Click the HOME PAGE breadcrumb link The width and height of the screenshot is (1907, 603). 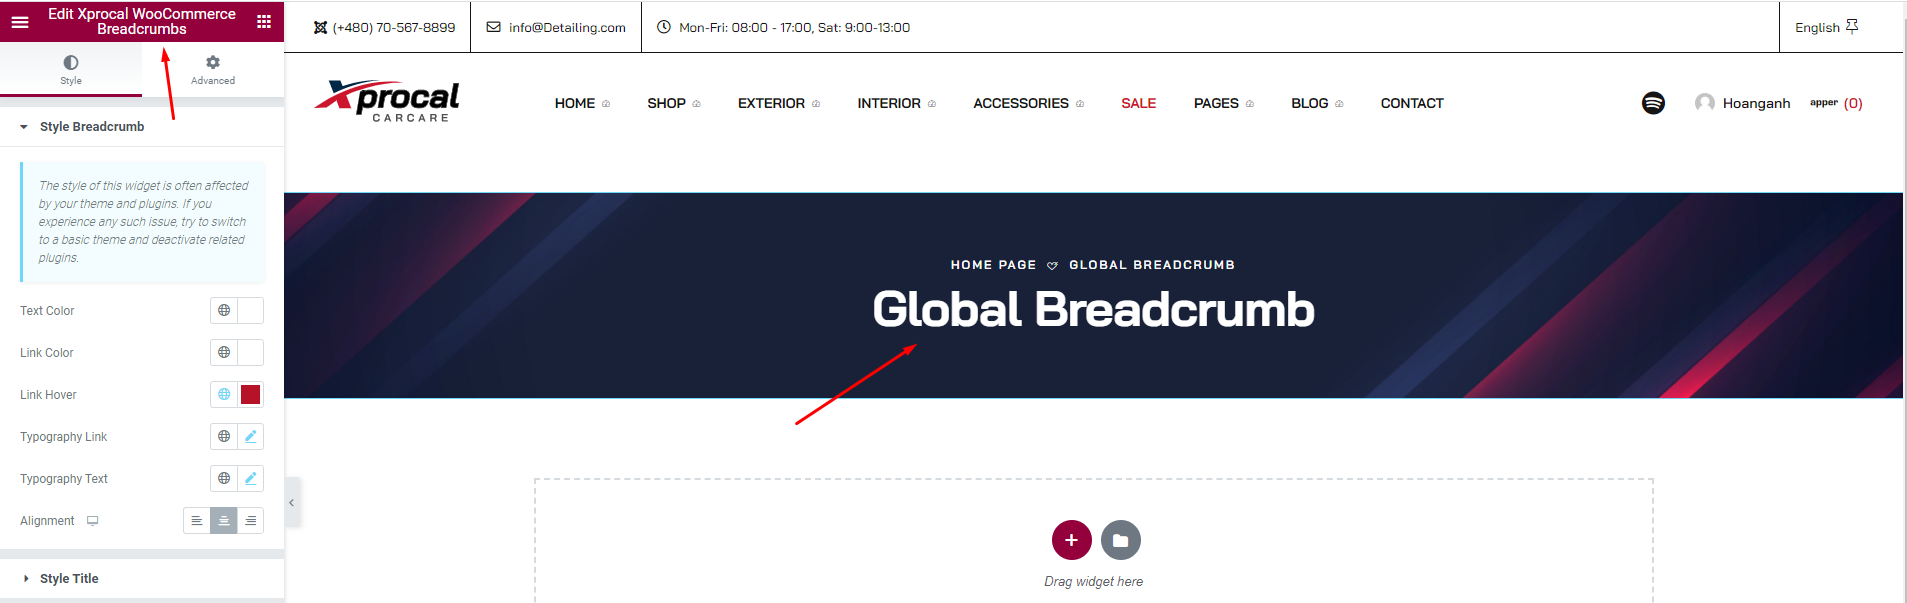(x=993, y=265)
